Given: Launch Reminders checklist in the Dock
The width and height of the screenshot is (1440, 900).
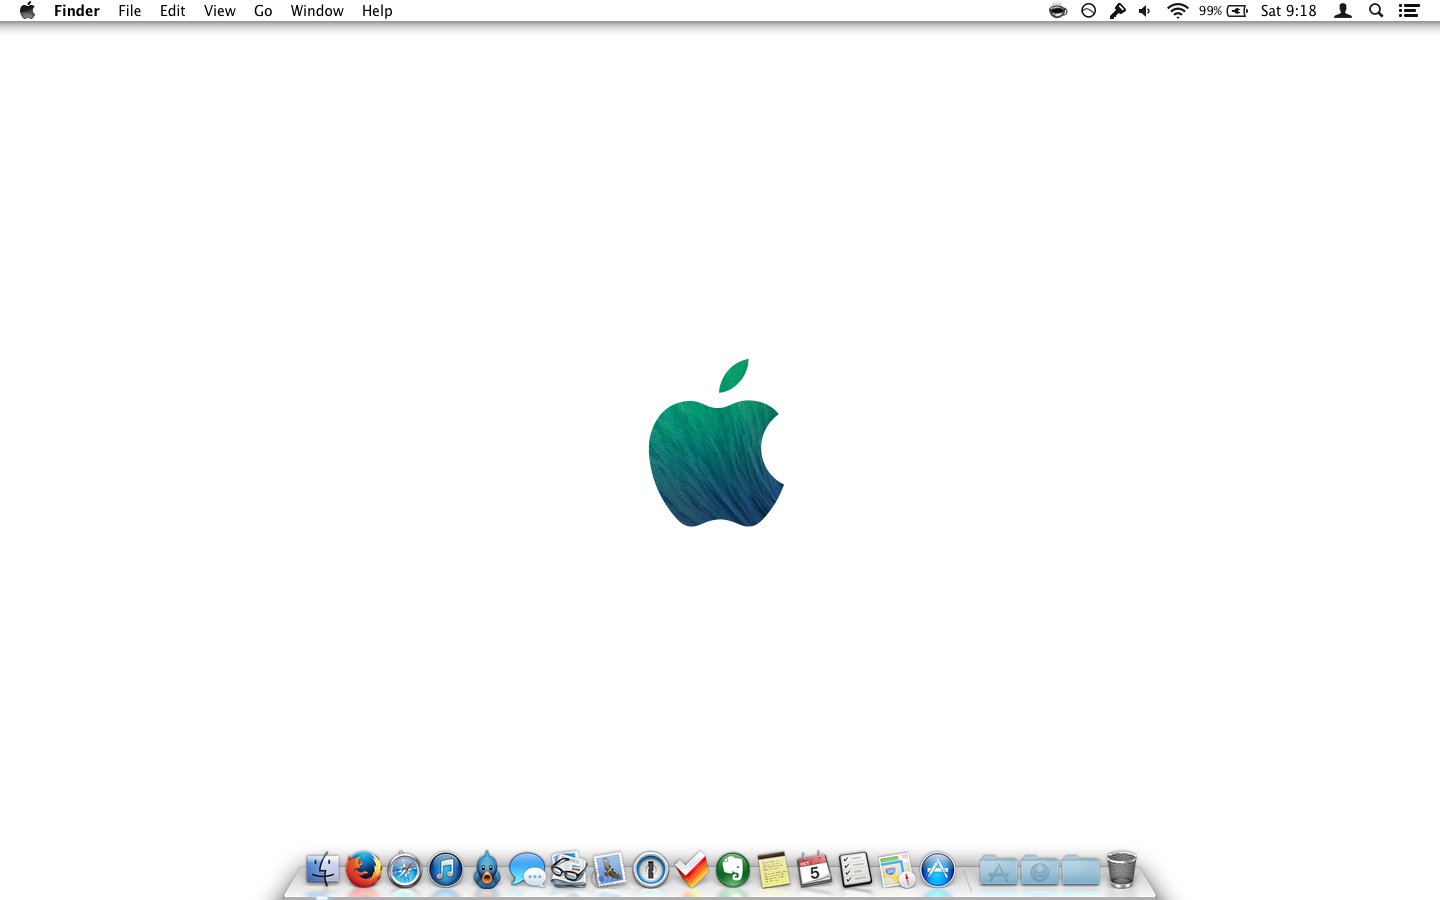Looking at the screenshot, I should point(856,870).
